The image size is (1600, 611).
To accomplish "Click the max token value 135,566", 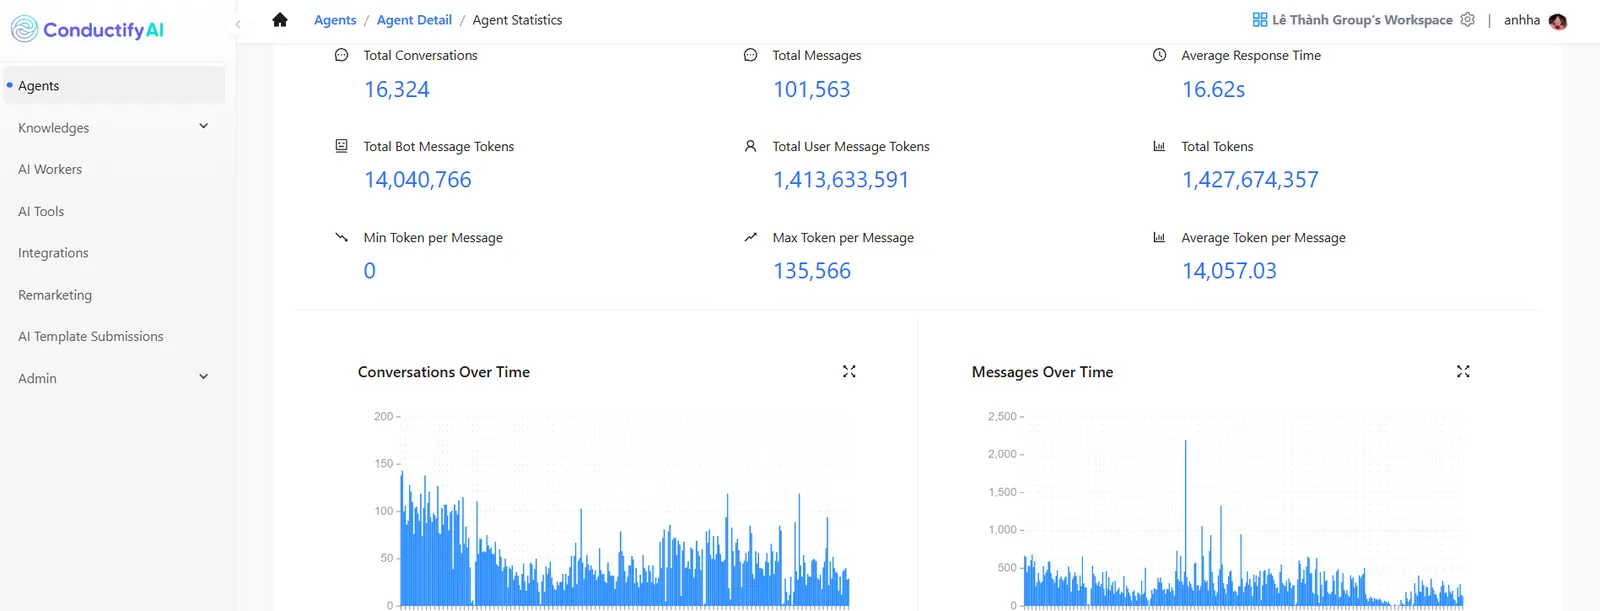I will 812,271.
